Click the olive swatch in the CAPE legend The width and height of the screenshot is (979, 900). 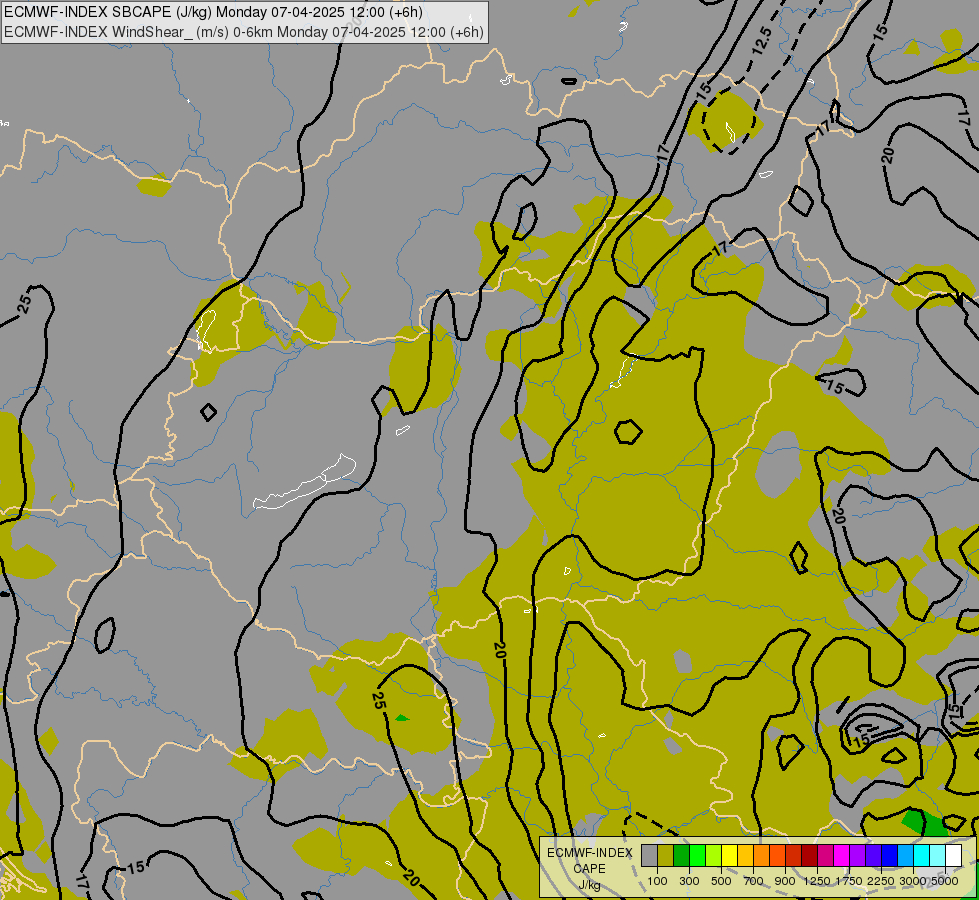666,855
